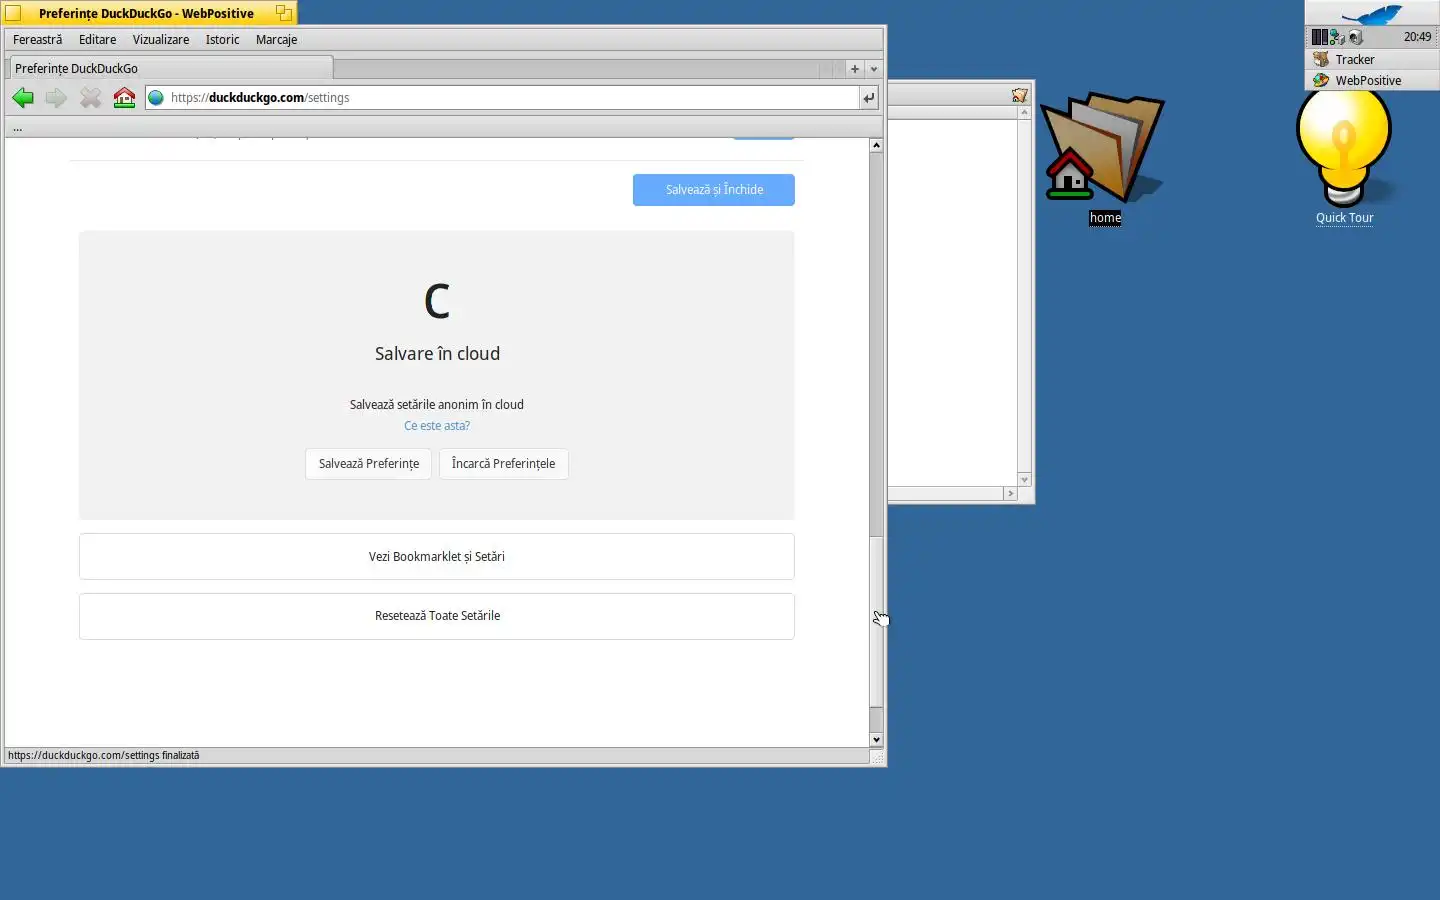Open the tab list dropdown arrow
Screen dimensions: 1440x900
874,69
